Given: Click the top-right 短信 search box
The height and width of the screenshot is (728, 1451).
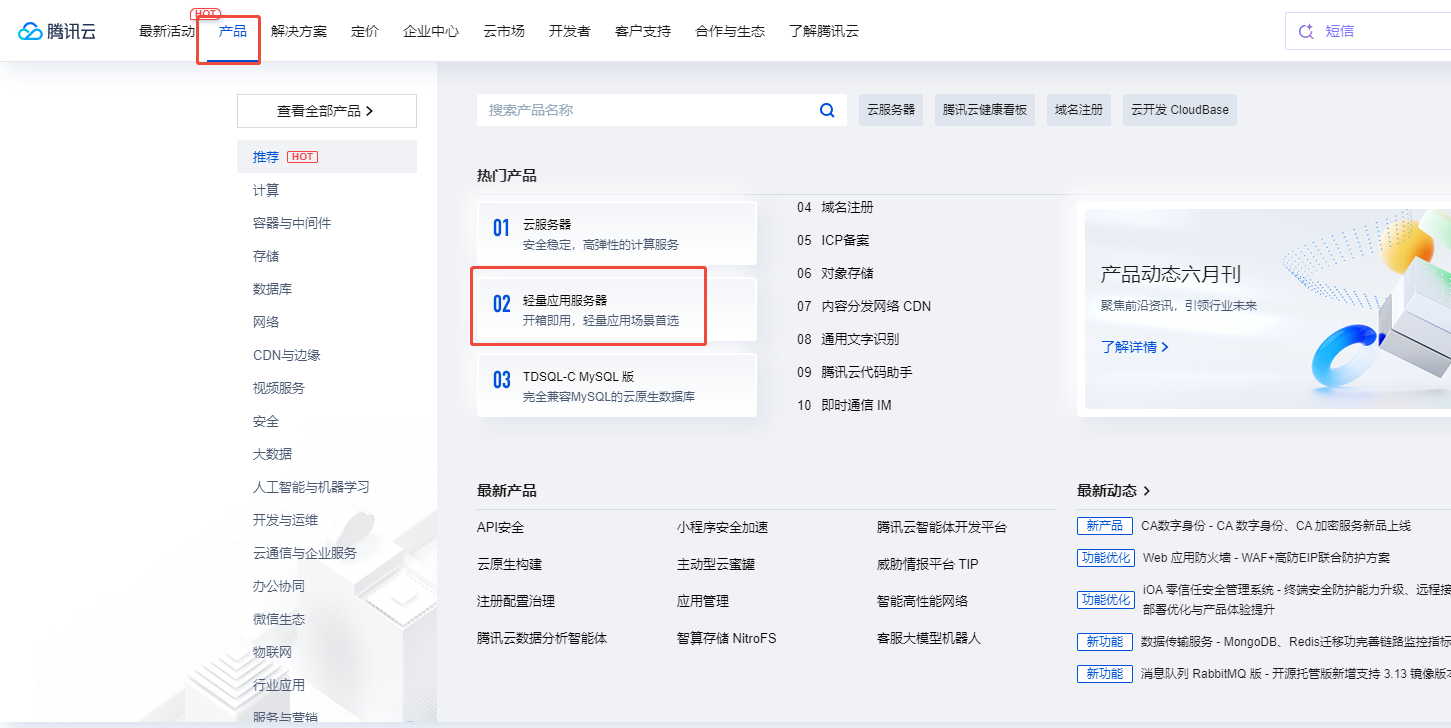Looking at the screenshot, I should 1368,31.
